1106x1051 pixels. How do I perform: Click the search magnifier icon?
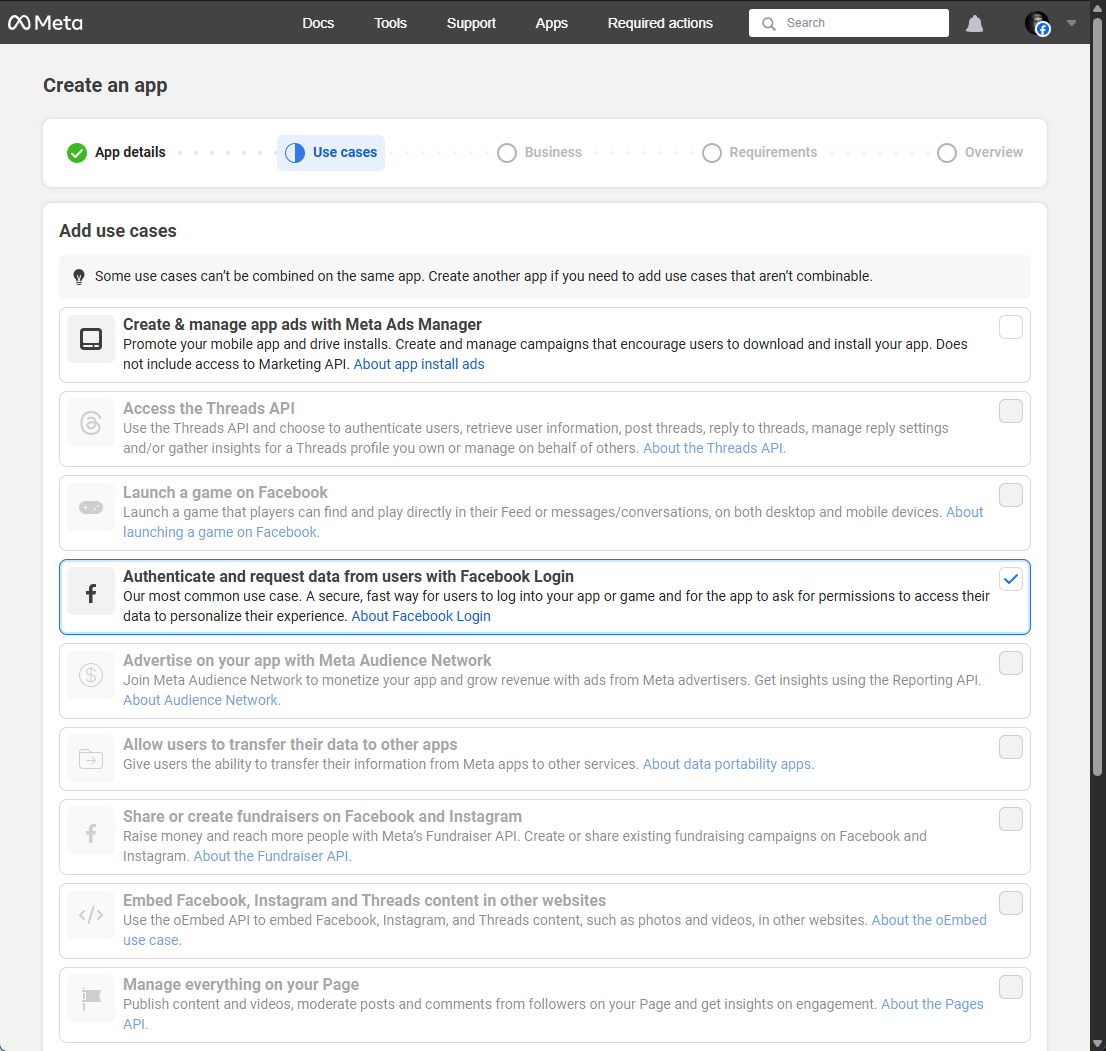point(769,23)
